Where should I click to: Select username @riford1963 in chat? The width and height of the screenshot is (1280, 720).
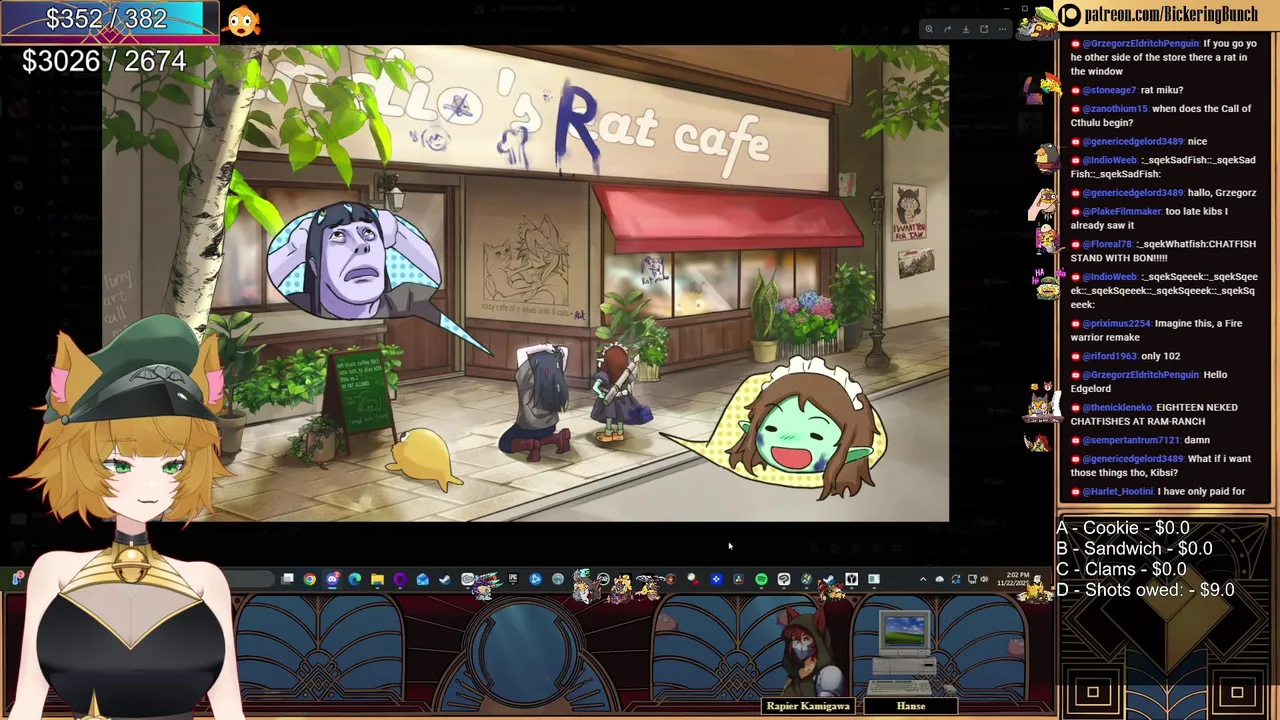(x=1111, y=356)
